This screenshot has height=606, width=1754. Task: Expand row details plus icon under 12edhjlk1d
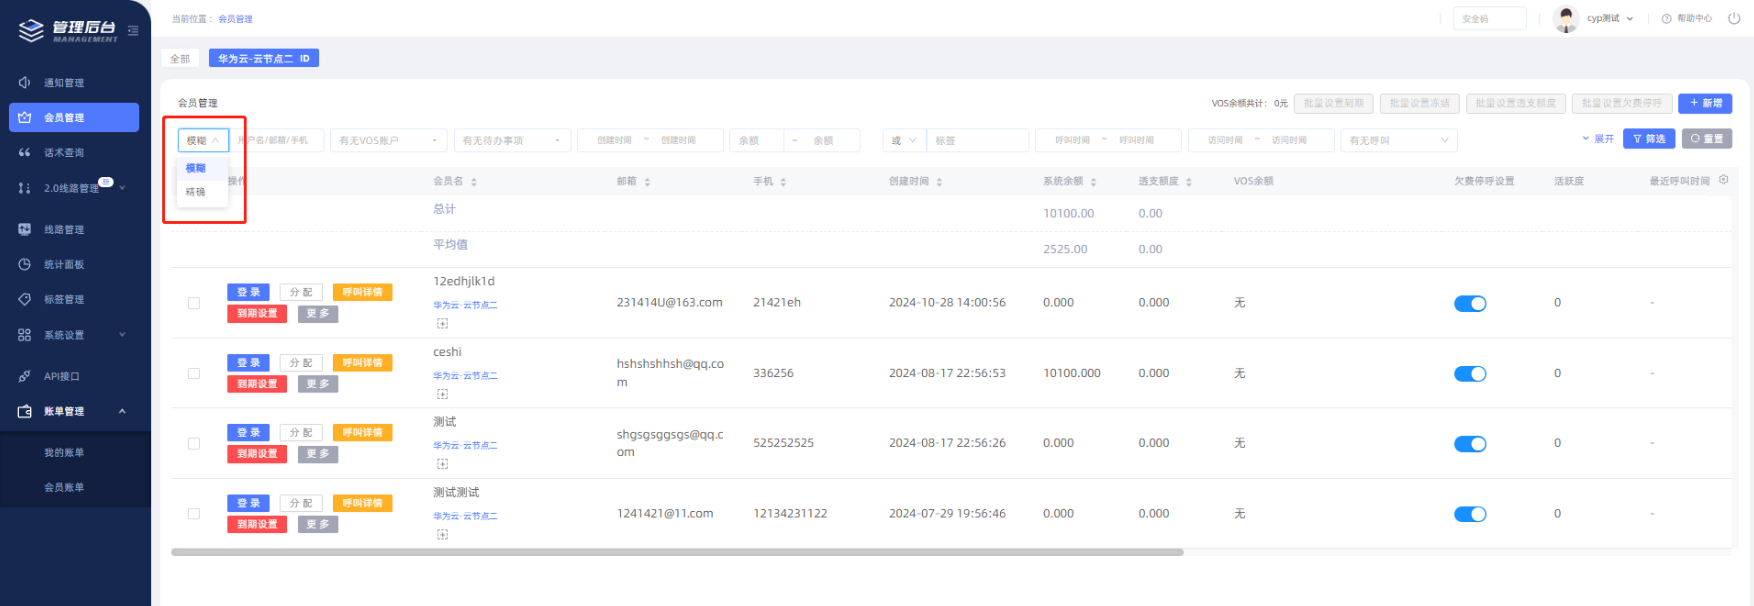(x=442, y=324)
